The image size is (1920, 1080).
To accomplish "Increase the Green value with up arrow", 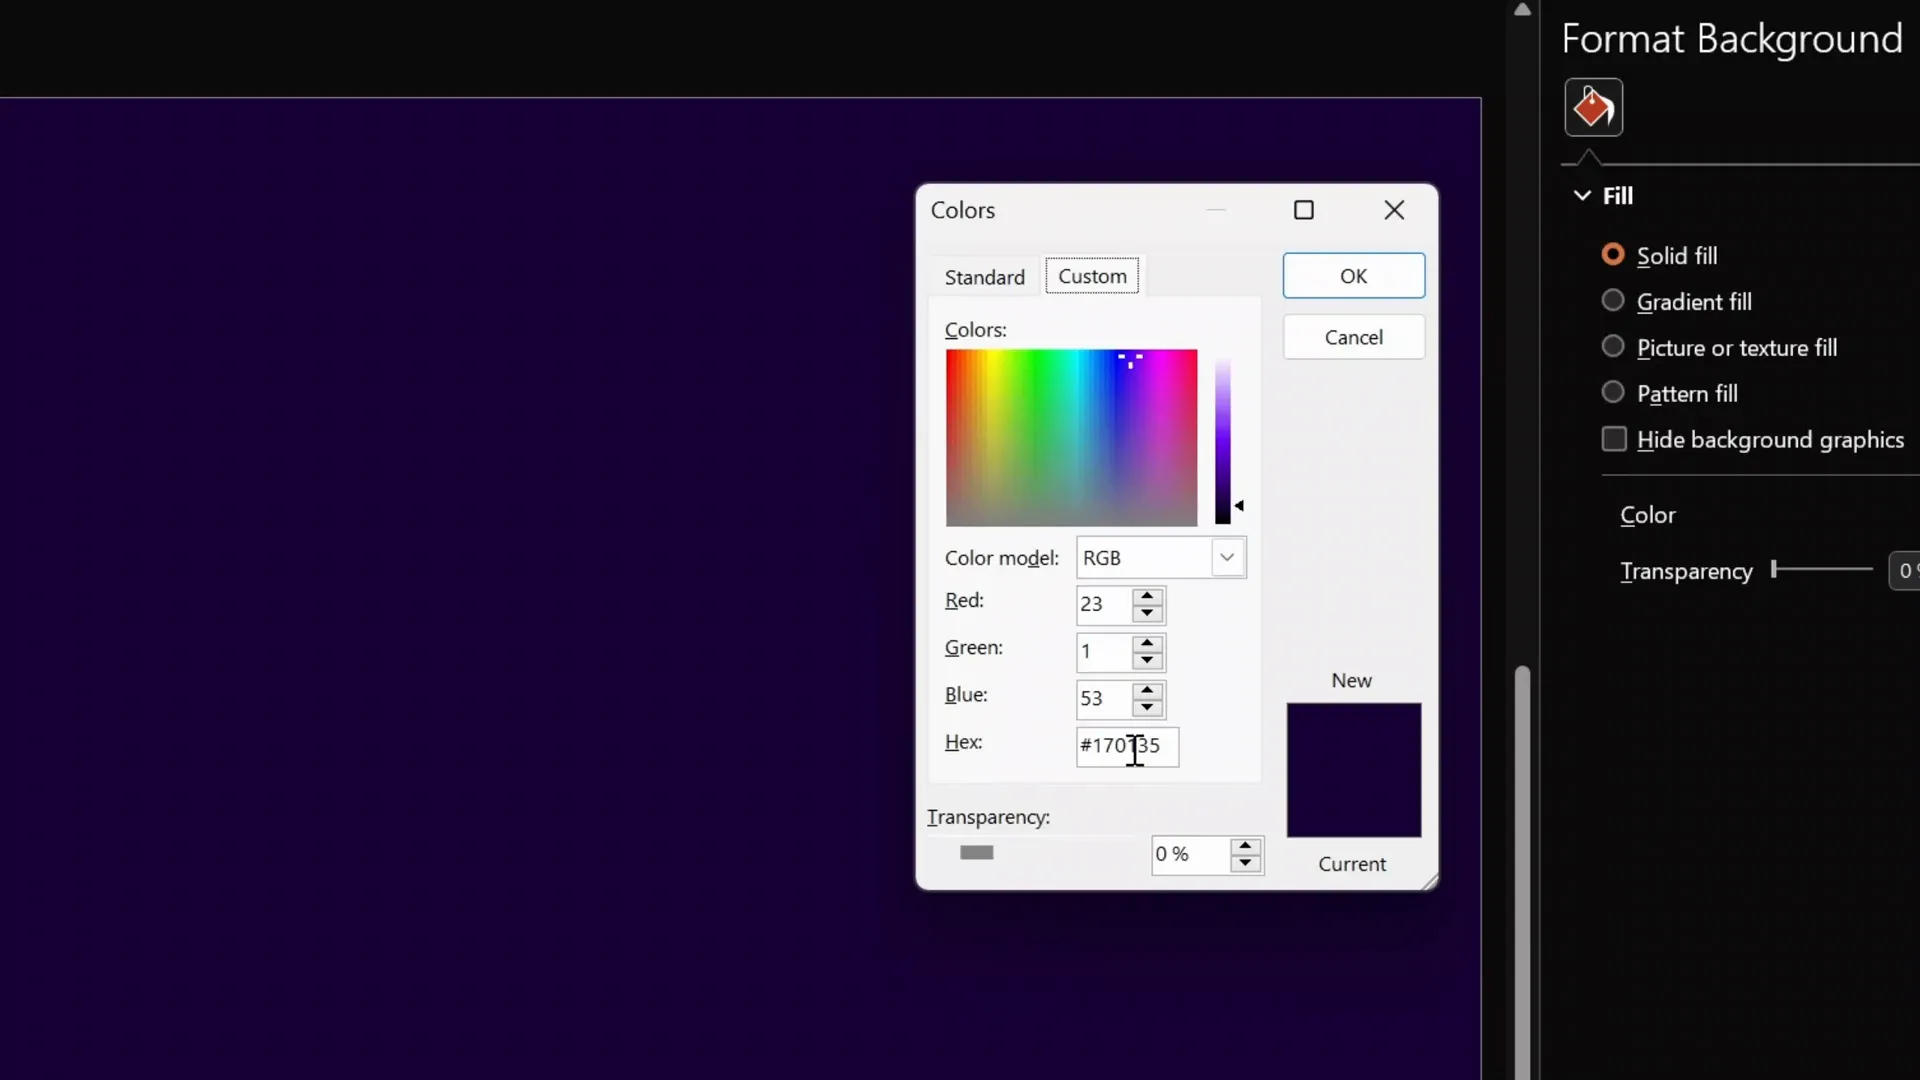I will (x=1147, y=643).
